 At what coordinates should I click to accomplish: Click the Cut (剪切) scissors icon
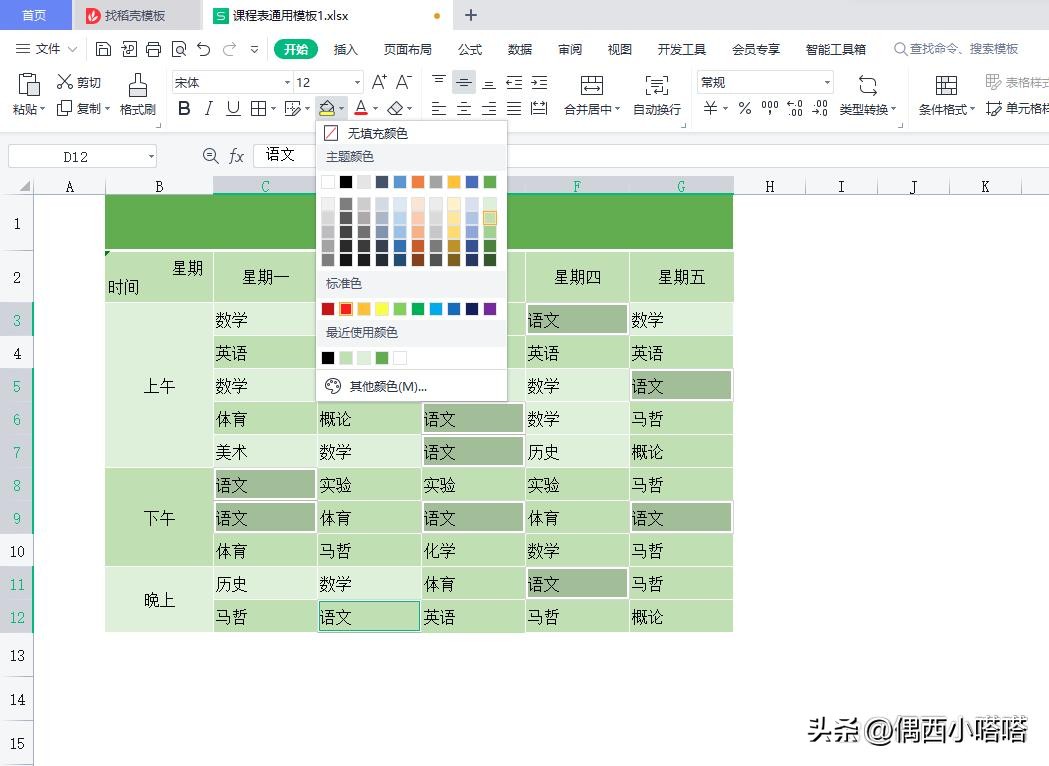pyautogui.click(x=65, y=82)
